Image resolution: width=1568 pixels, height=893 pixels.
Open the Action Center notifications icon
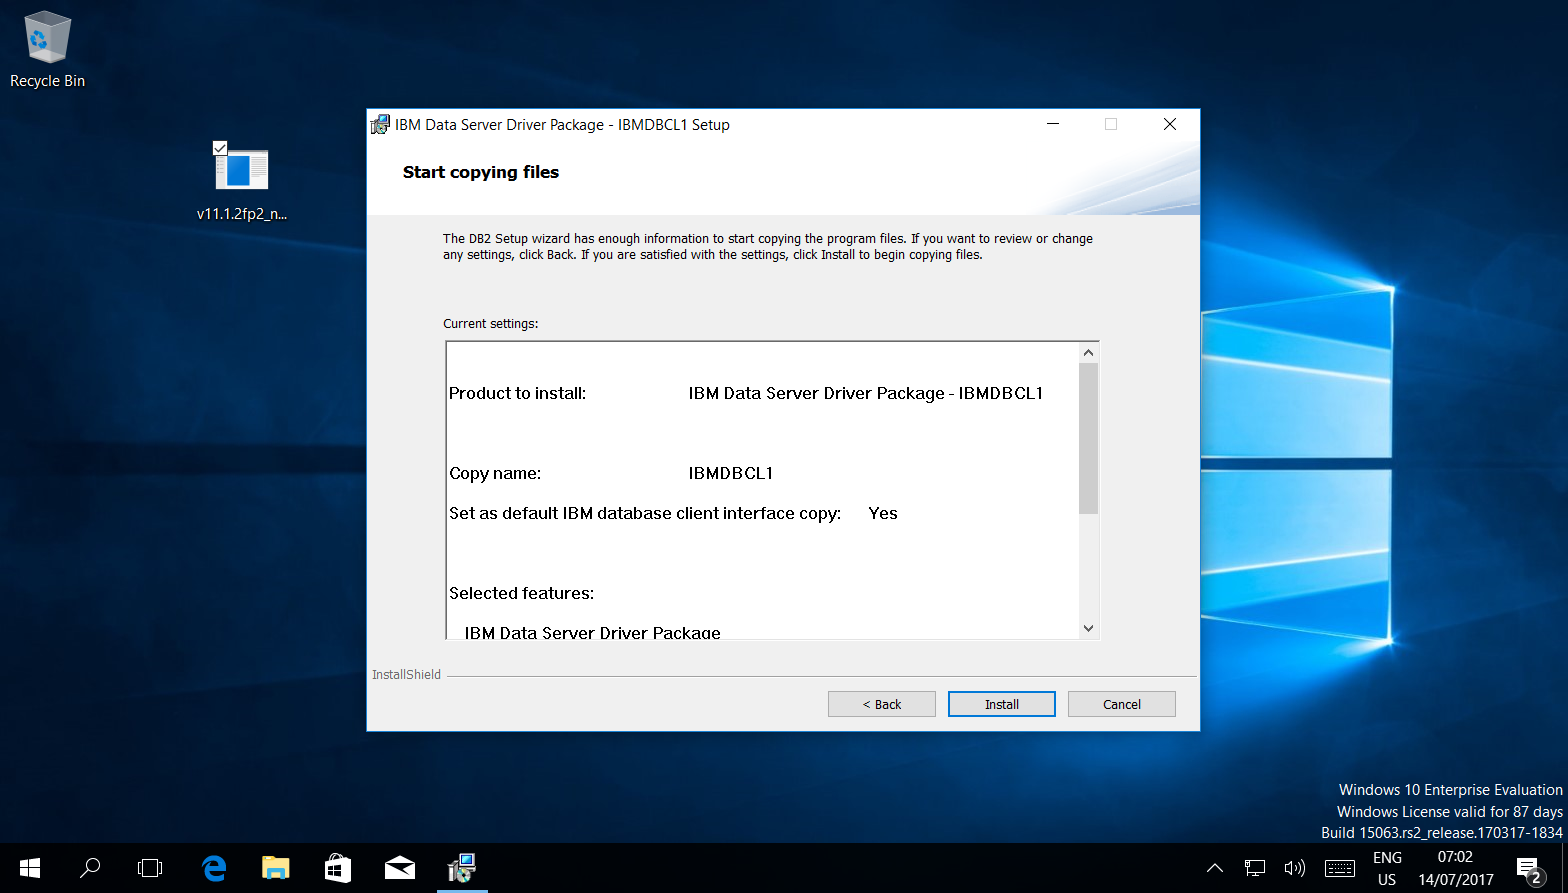click(x=1530, y=868)
